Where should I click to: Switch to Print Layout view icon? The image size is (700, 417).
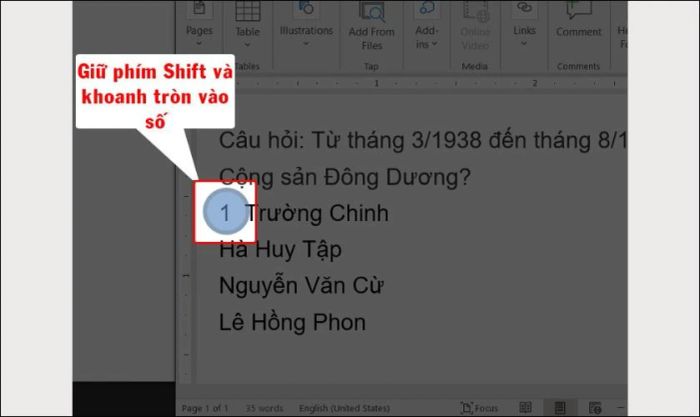pos(560,408)
